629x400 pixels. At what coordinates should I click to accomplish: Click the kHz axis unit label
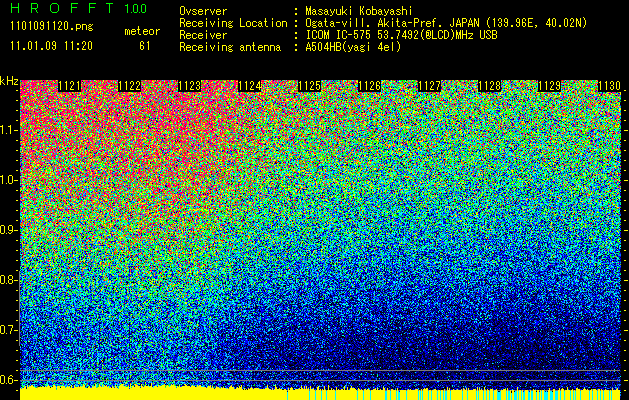coord(9,81)
